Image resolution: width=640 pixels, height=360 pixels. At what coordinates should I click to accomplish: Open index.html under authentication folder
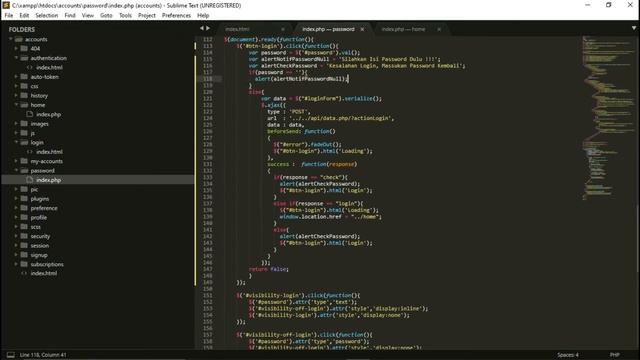pos(49,67)
